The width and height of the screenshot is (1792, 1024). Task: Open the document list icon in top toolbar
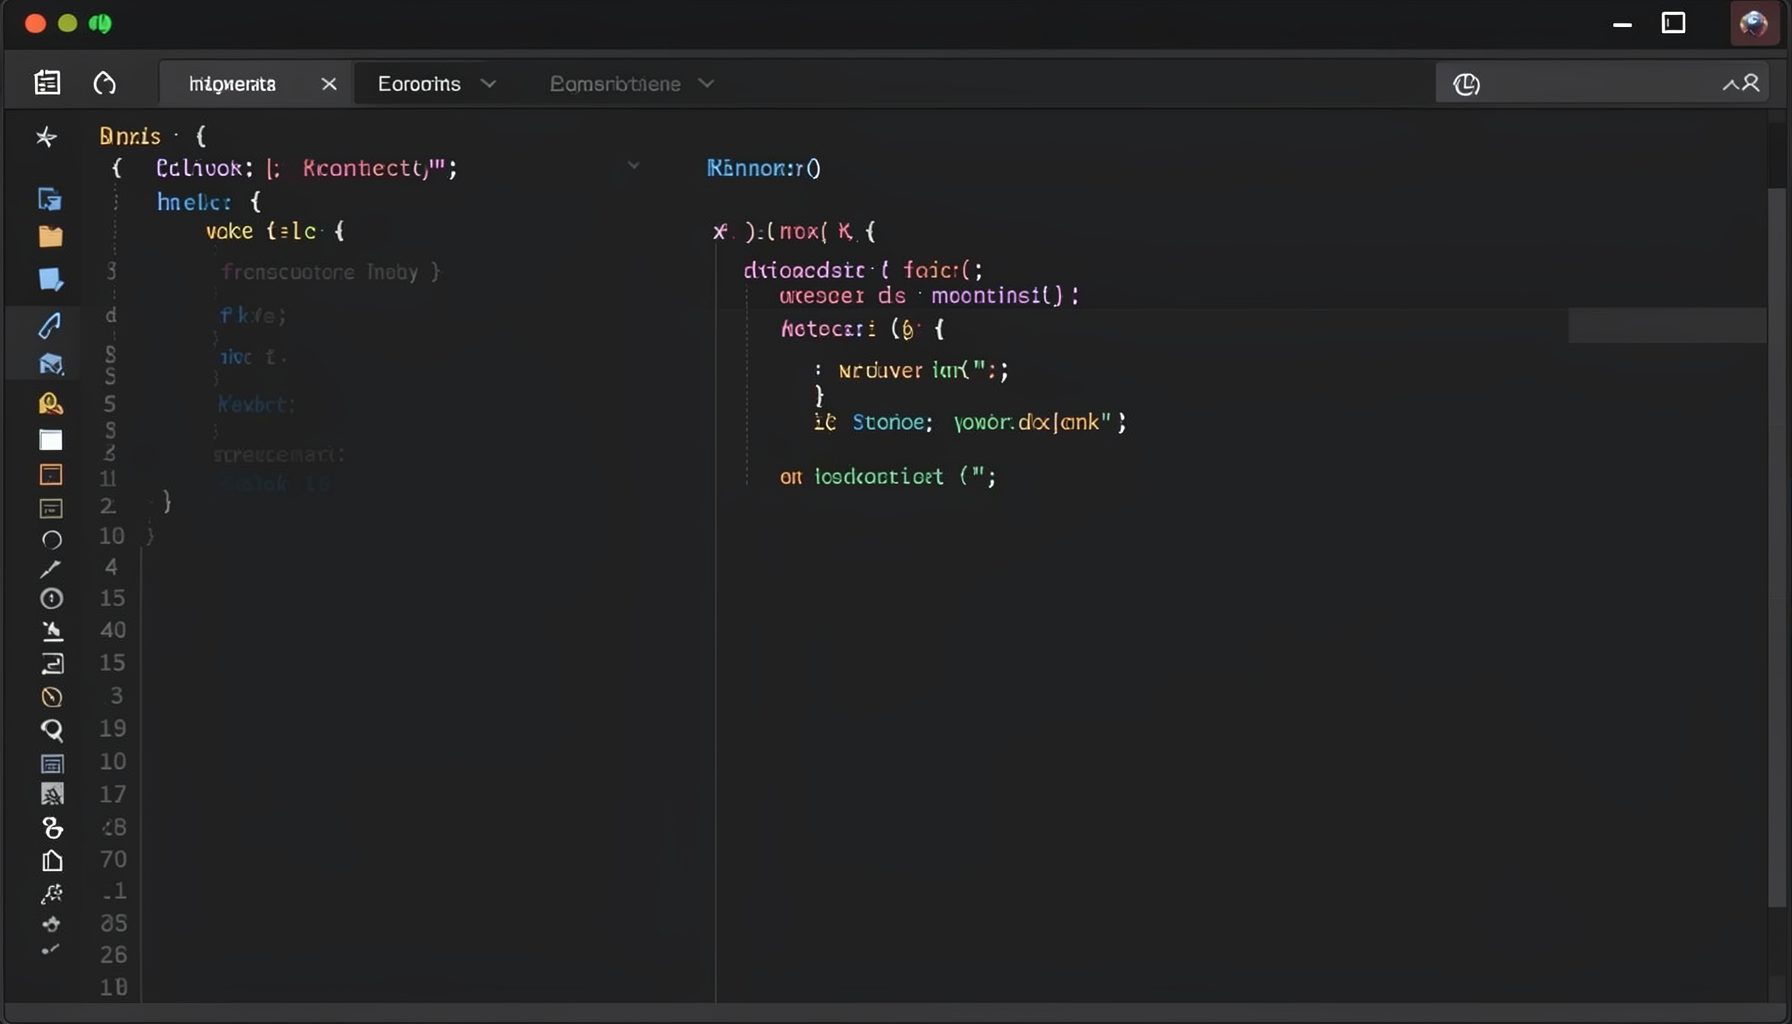pos(47,83)
